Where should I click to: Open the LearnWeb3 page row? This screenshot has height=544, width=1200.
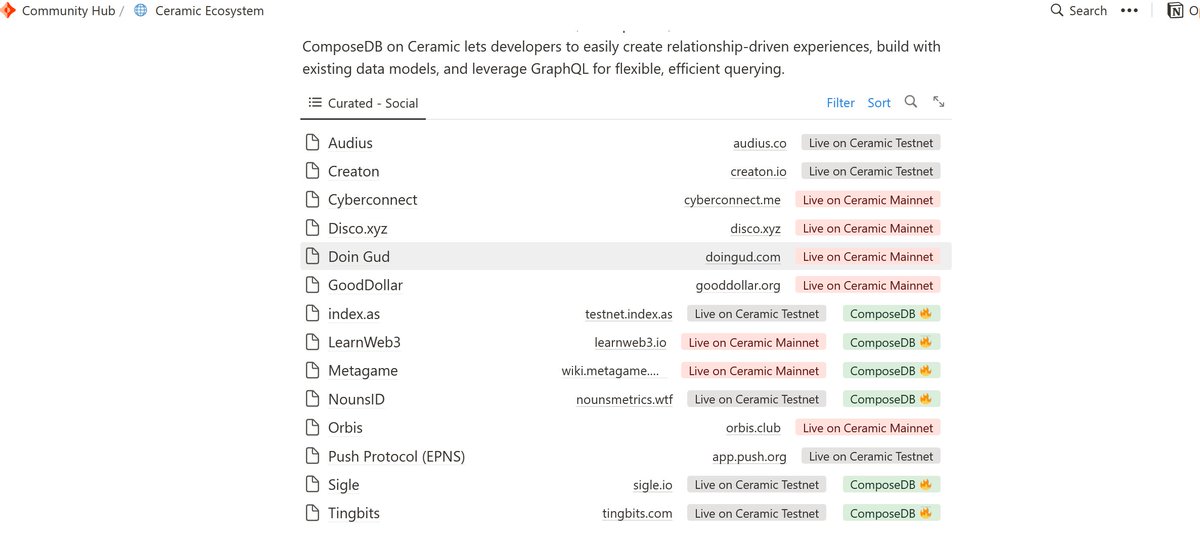tap(626, 342)
